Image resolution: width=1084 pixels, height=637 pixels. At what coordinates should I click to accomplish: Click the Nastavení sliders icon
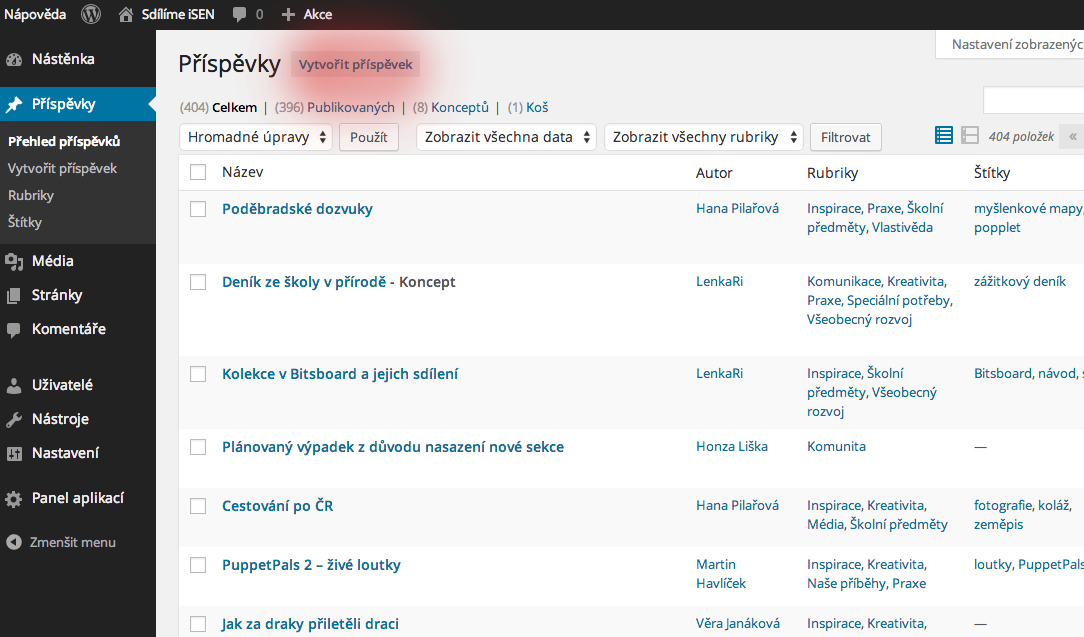14,454
